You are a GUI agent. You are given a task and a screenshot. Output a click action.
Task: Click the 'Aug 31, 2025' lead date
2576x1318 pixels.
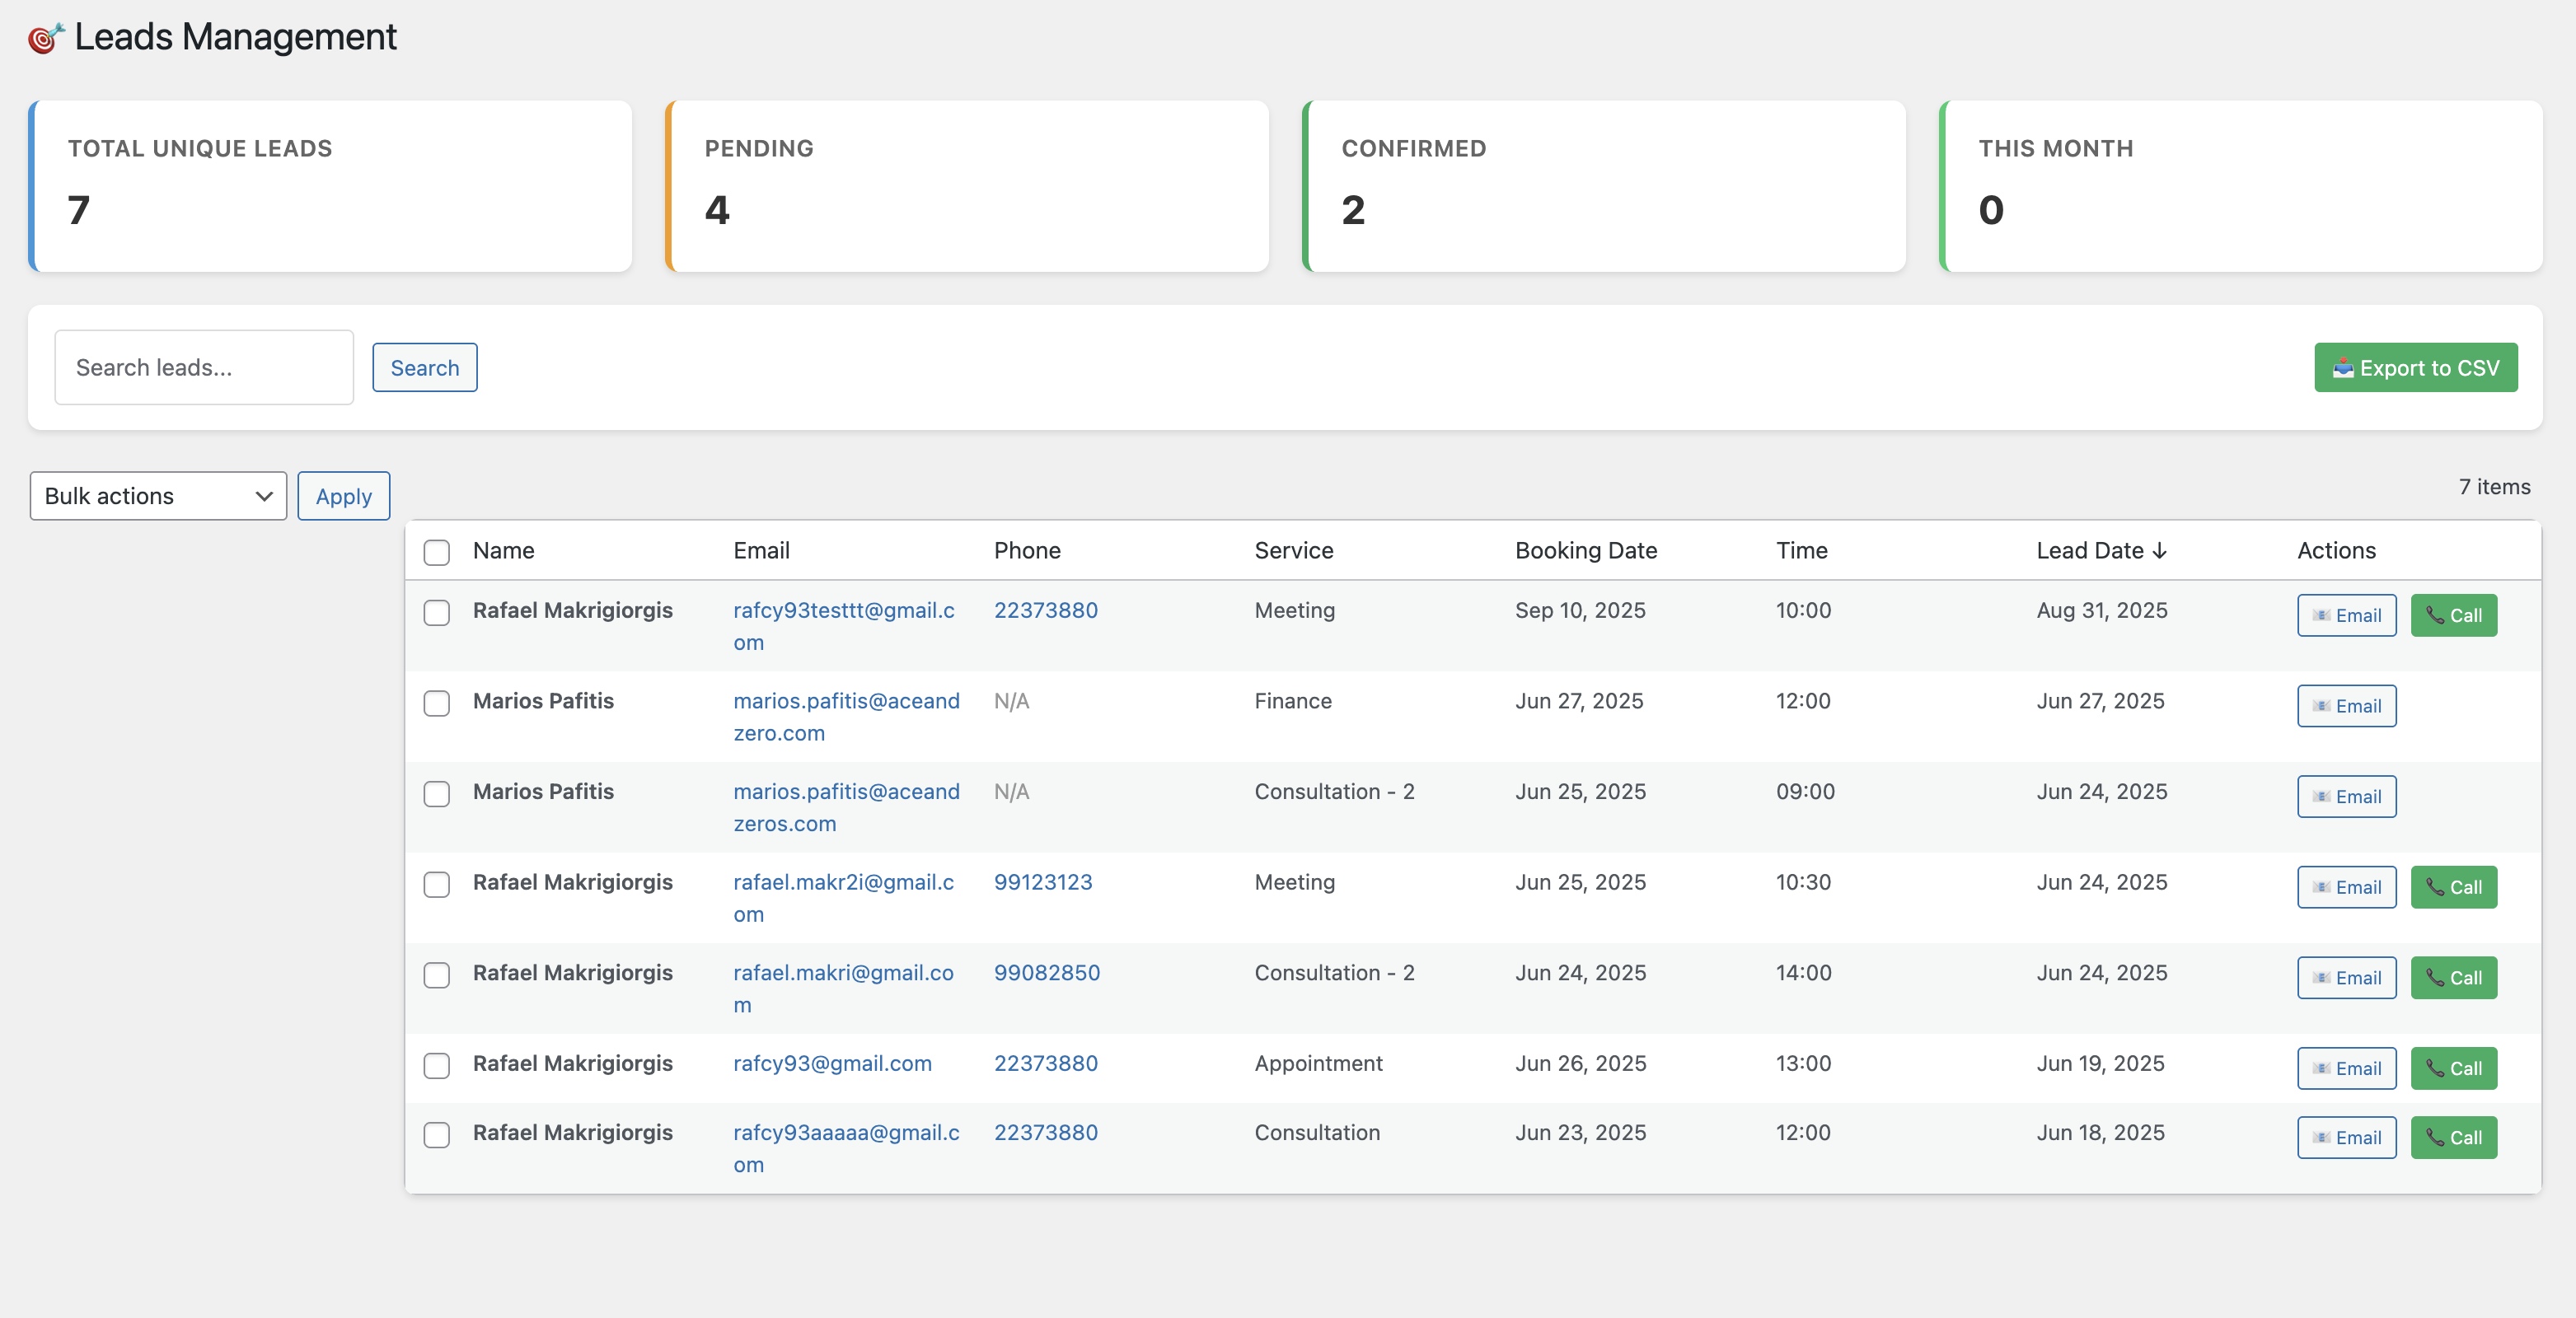tap(2102, 611)
